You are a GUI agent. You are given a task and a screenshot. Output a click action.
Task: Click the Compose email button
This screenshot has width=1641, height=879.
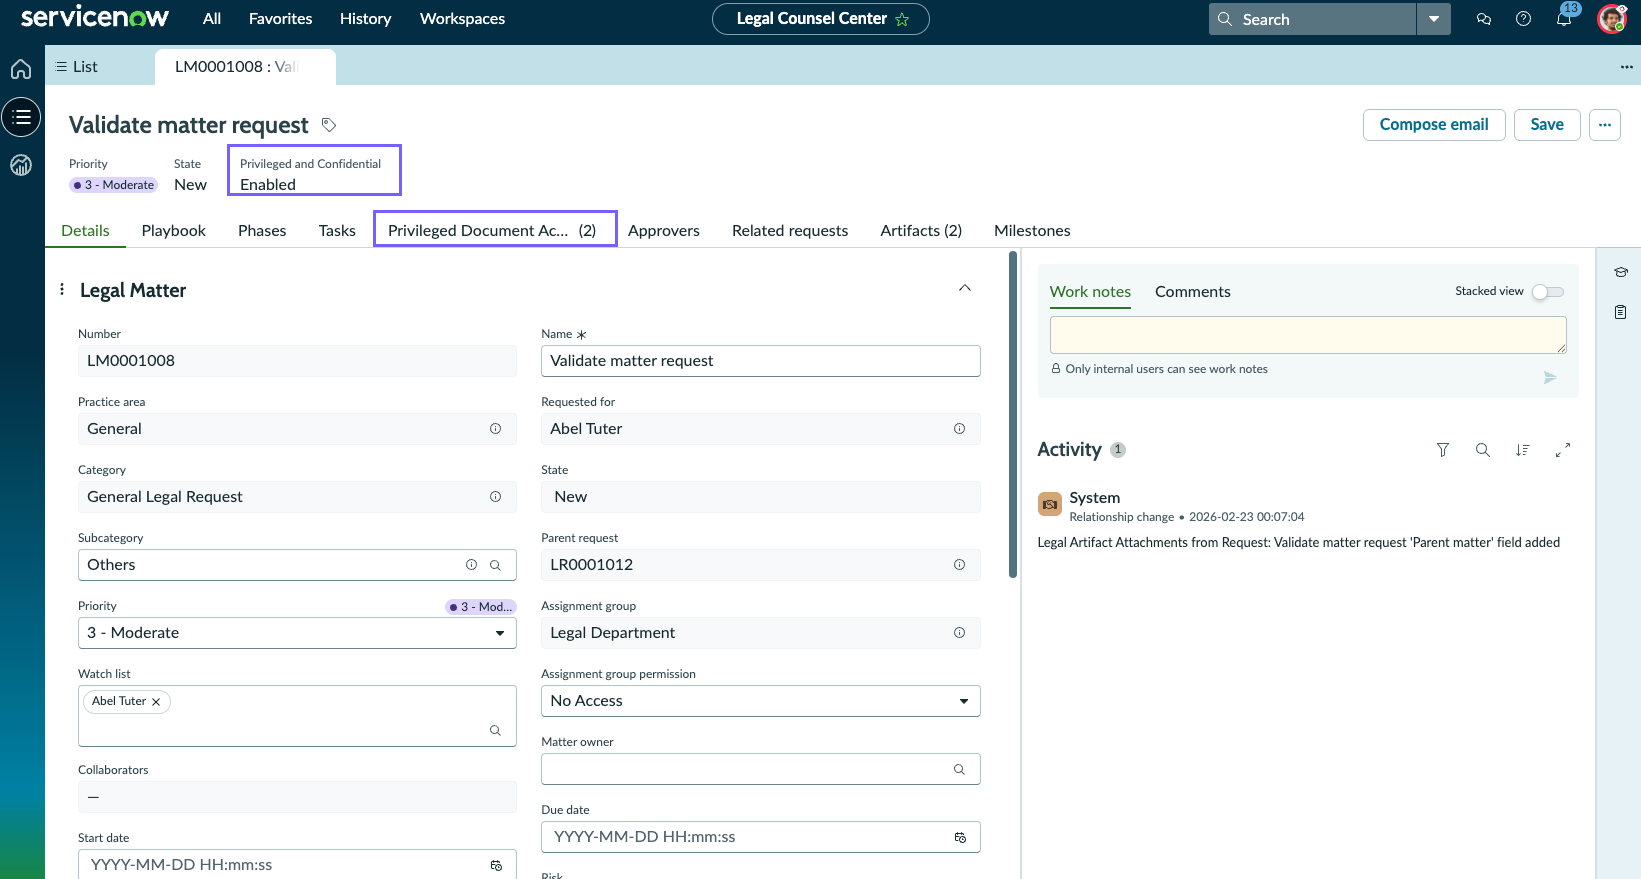1434,125
